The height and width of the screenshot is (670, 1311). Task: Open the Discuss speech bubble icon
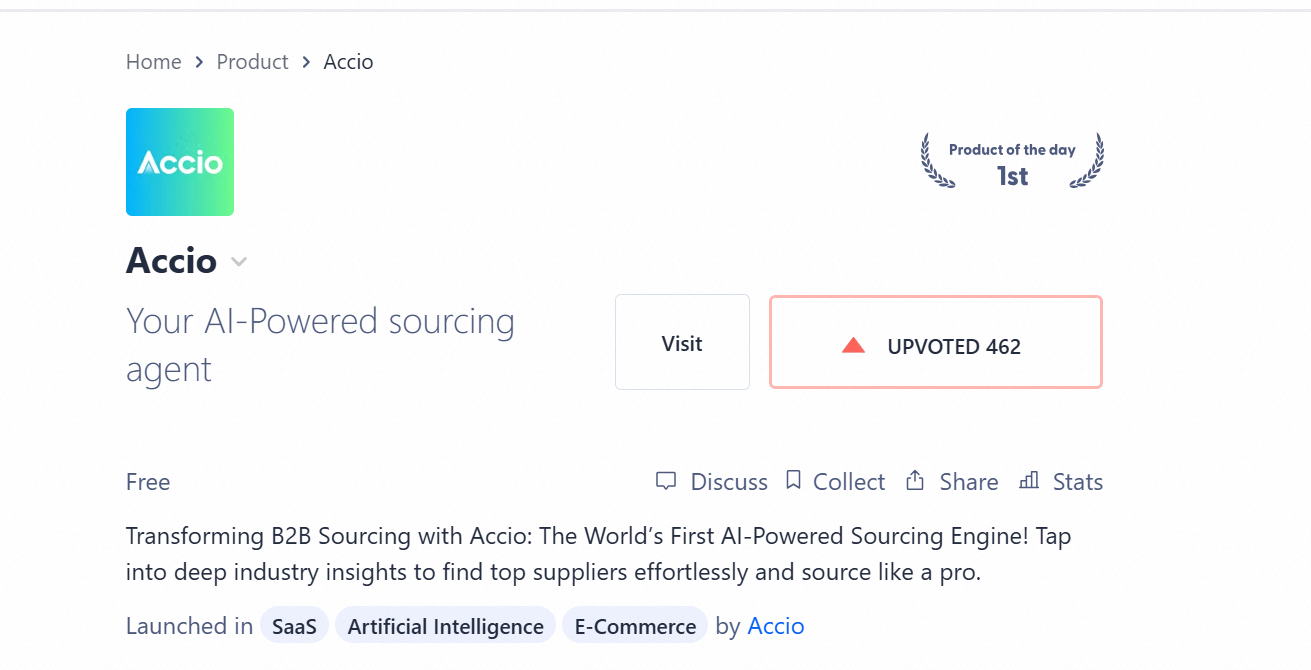click(x=665, y=481)
